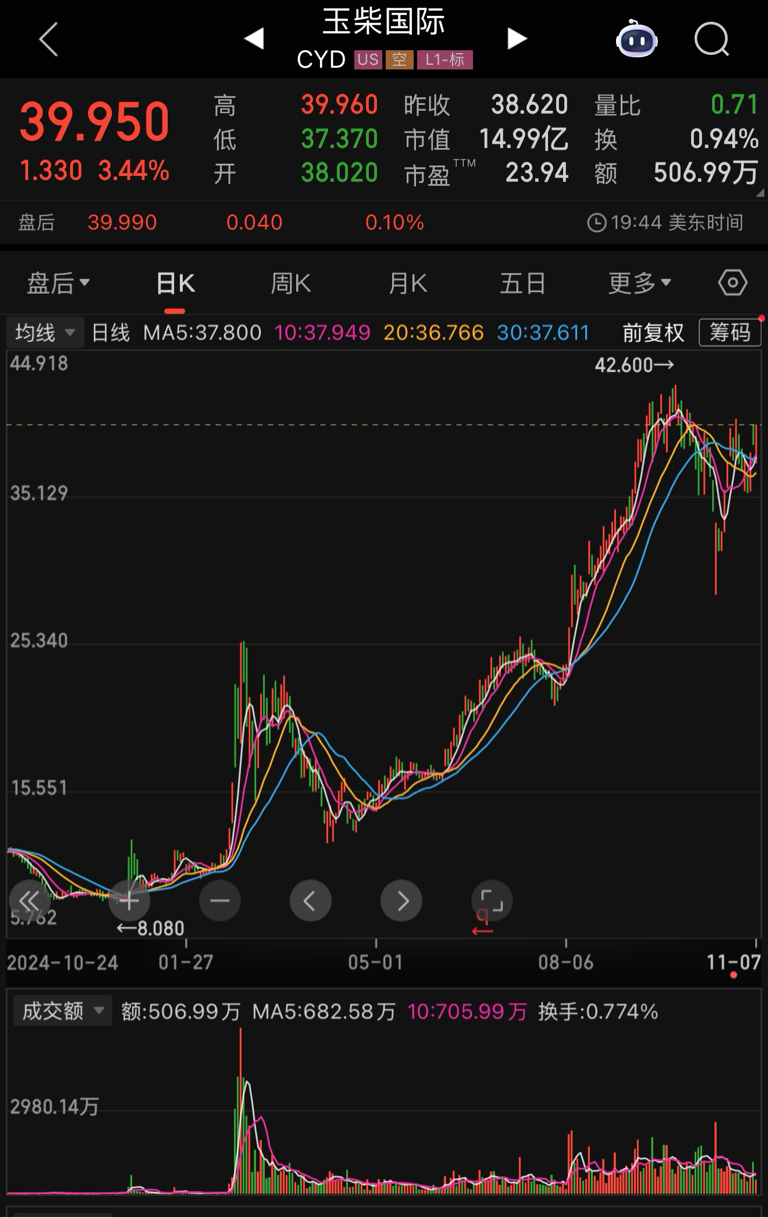768x1218 pixels.
Task: Jump chart to earliest with double-left arrows
Action: [28, 901]
